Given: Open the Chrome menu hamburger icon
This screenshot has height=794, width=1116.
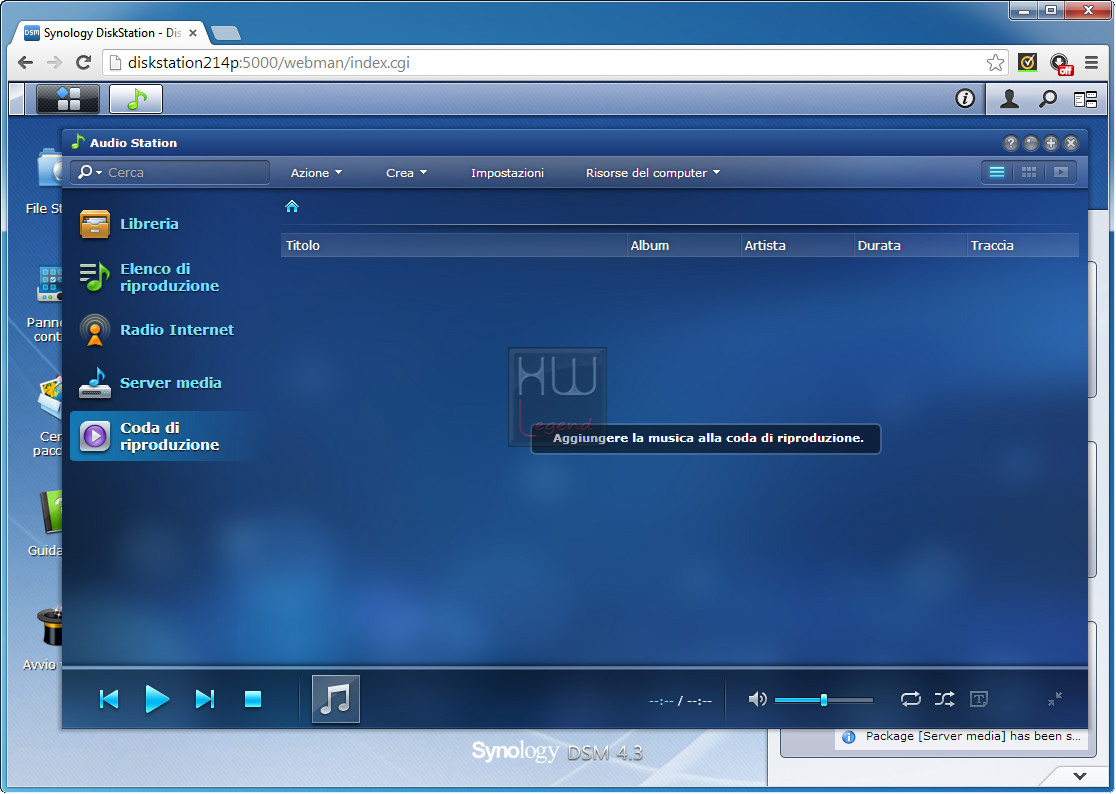Looking at the screenshot, I should pyautogui.click(x=1091, y=63).
